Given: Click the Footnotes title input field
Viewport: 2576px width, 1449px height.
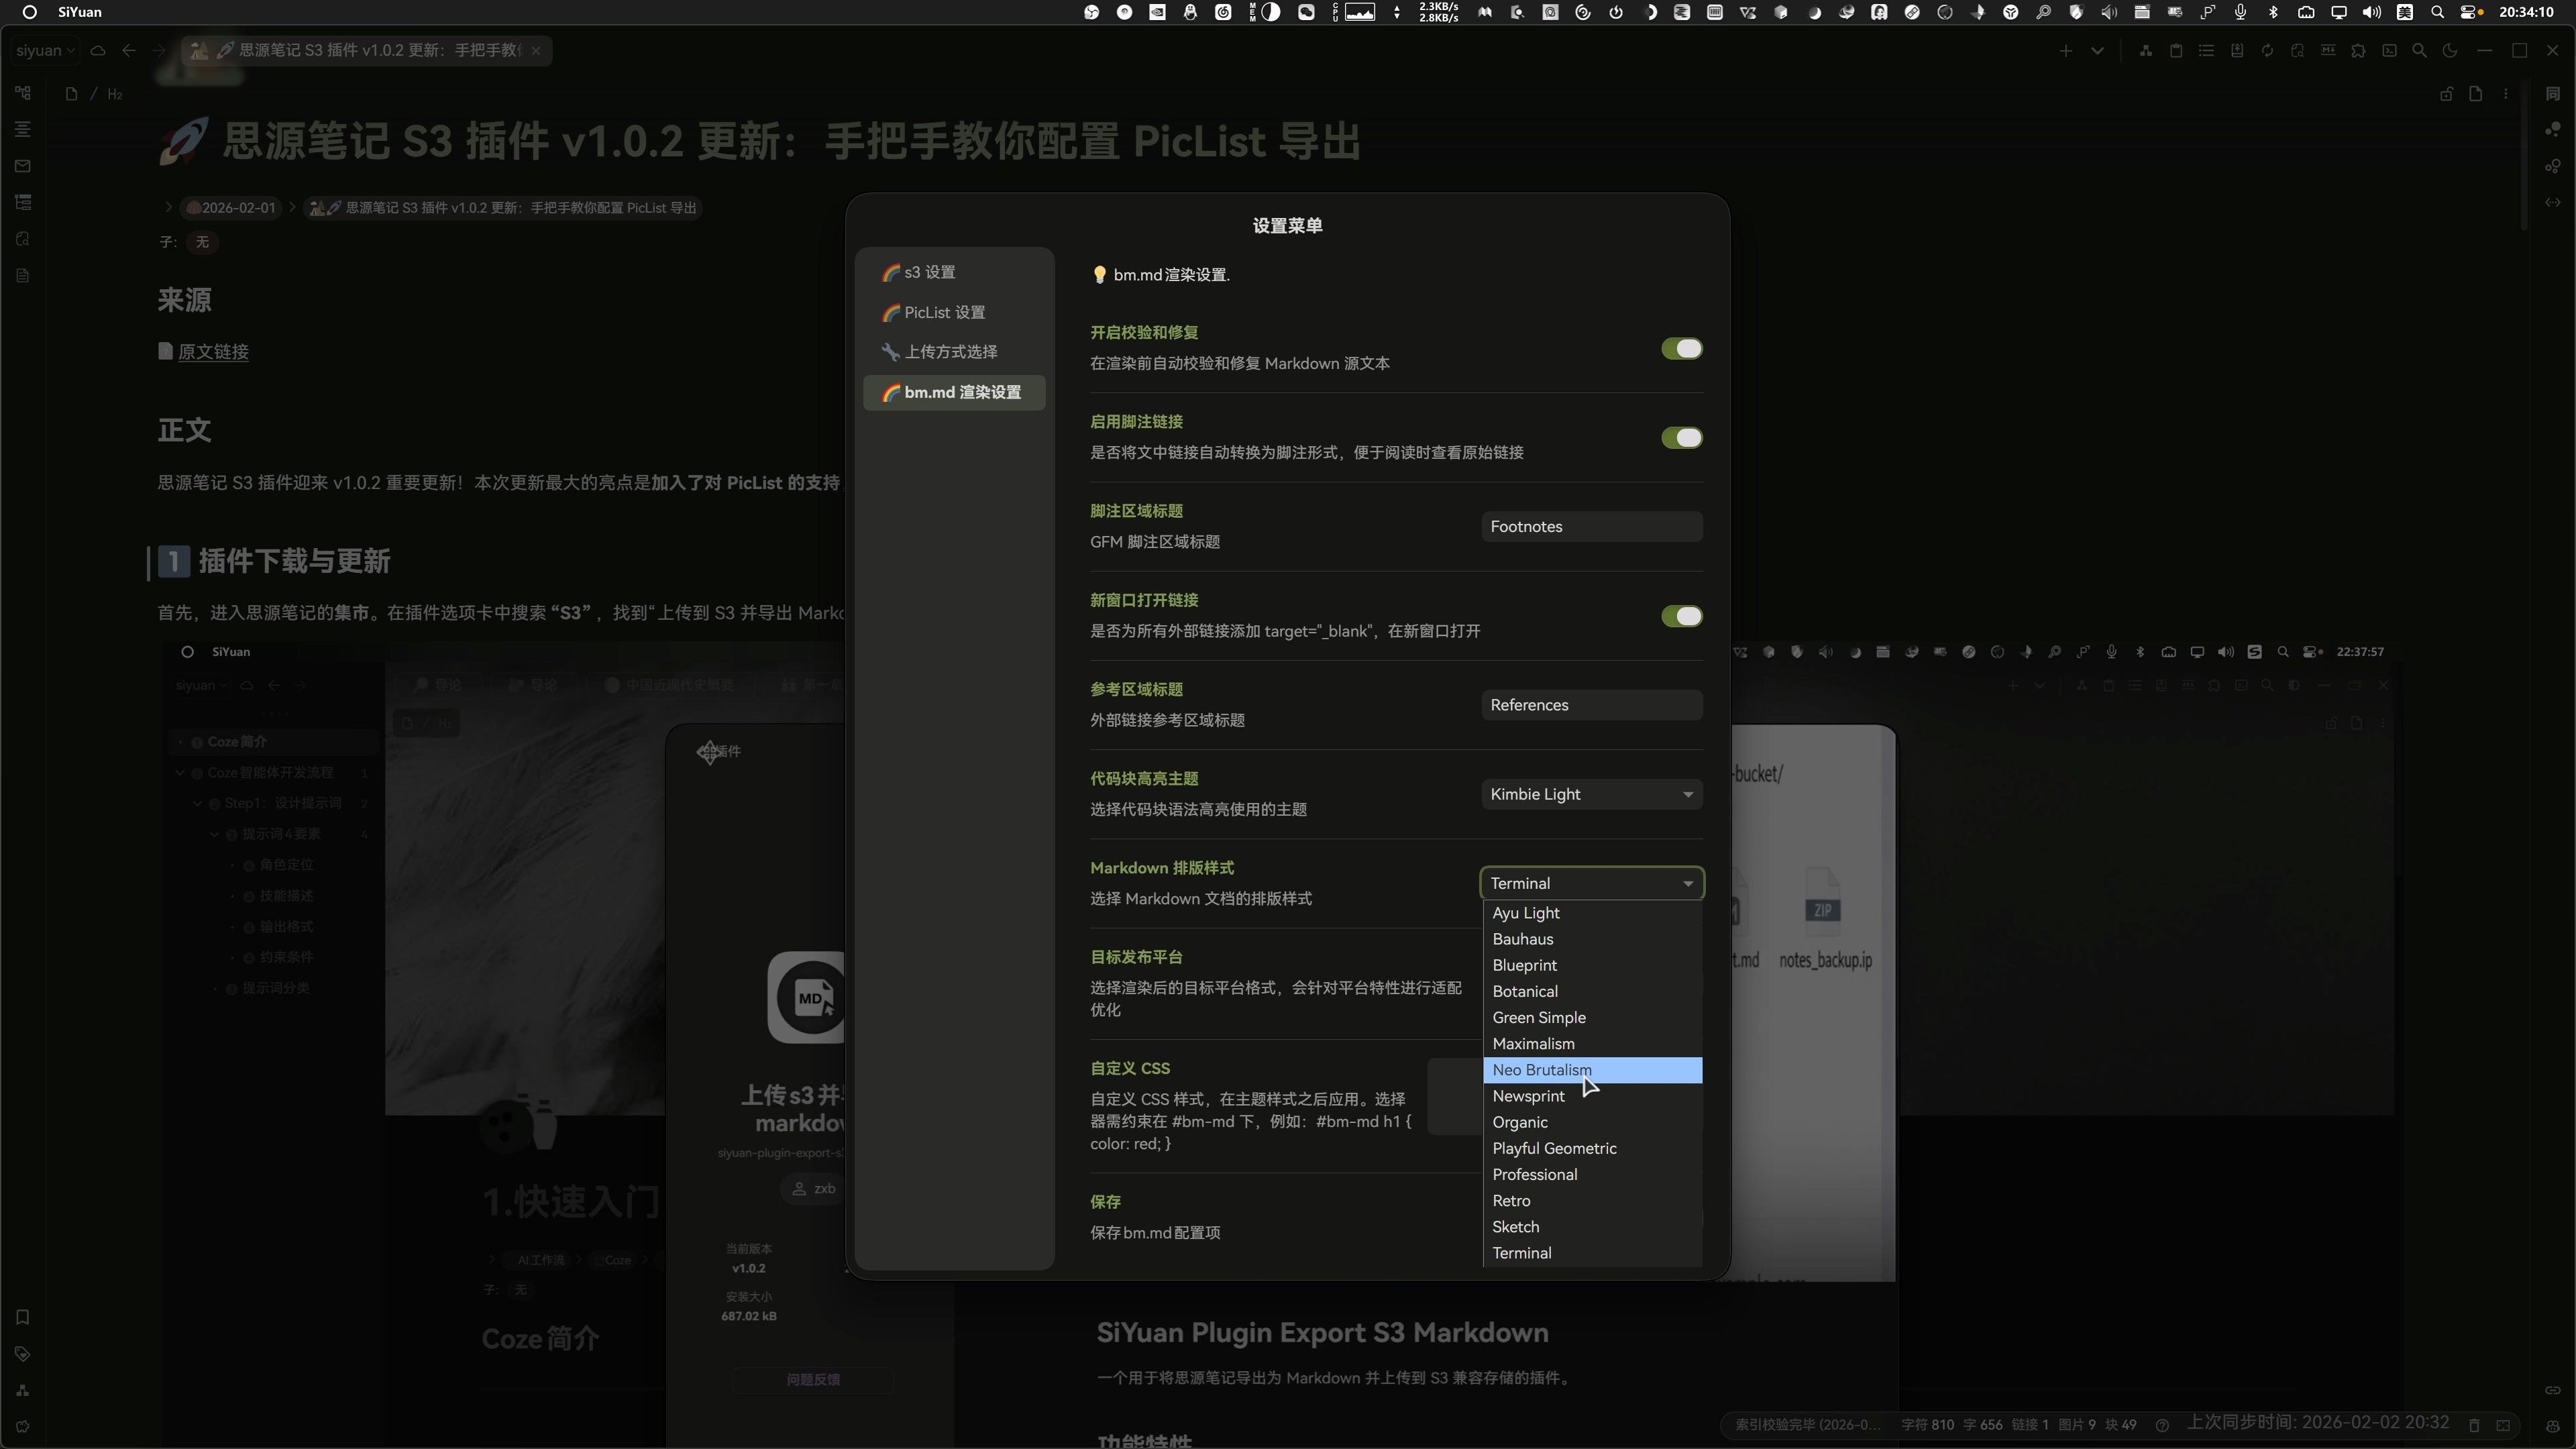Looking at the screenshot, I should tap(1591, 527).
